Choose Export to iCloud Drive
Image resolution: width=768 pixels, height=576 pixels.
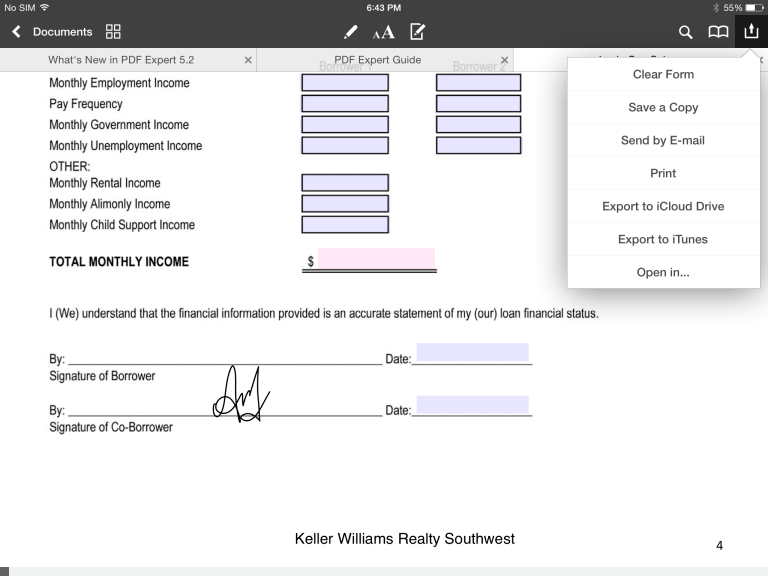point(664,206)
